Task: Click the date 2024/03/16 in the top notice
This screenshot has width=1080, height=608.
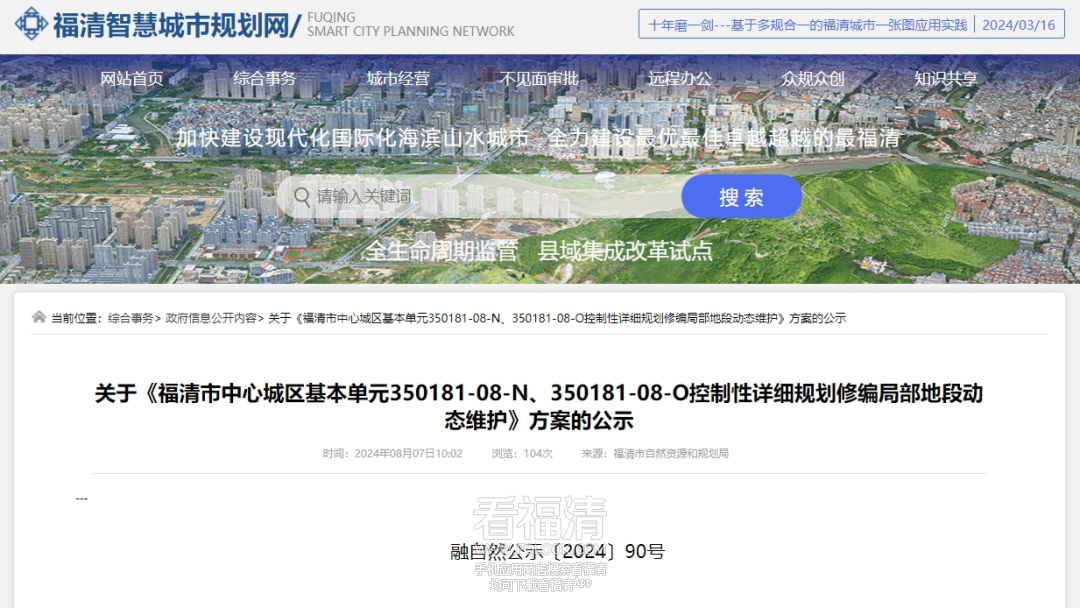Action: (x=1018, y=25)
